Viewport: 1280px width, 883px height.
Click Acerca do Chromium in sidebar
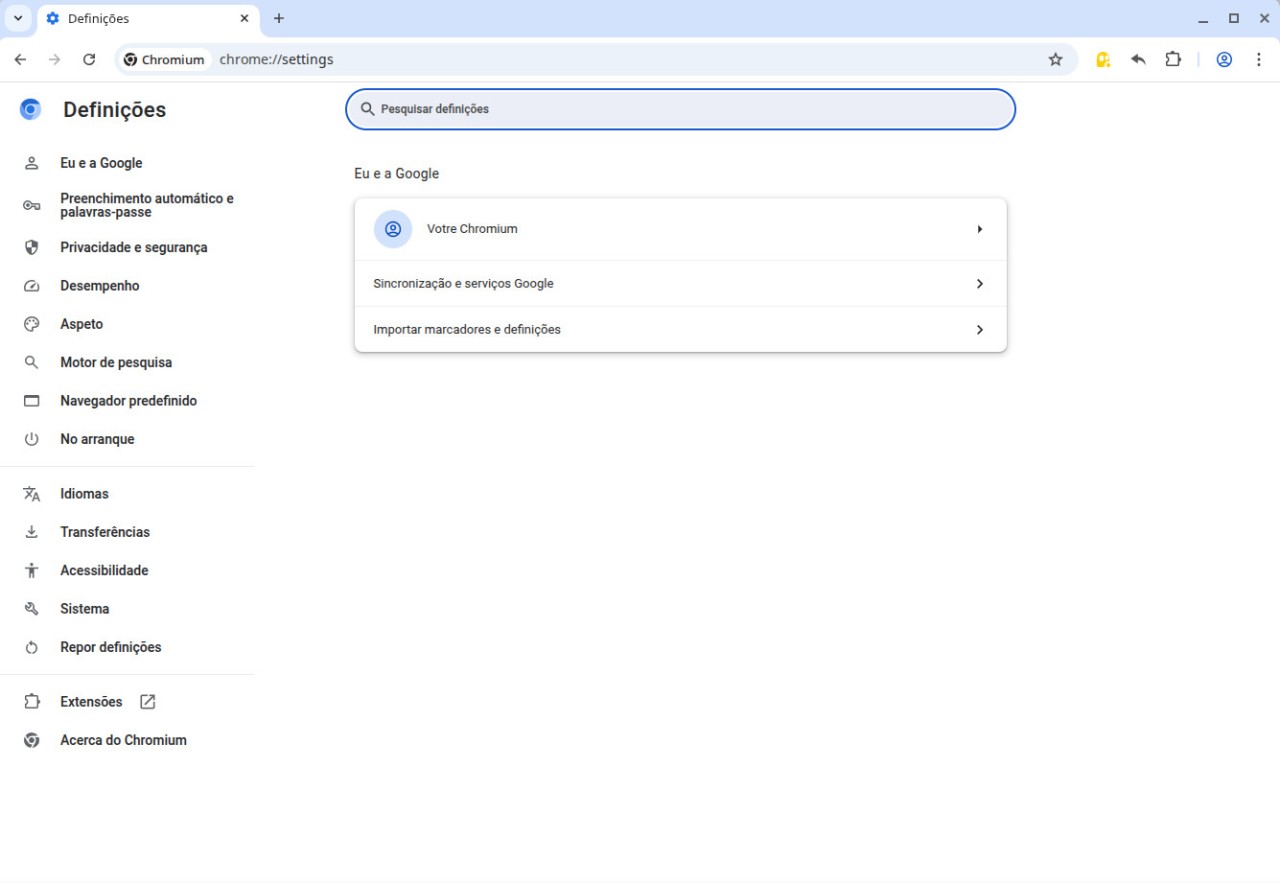tap(123, 740)
